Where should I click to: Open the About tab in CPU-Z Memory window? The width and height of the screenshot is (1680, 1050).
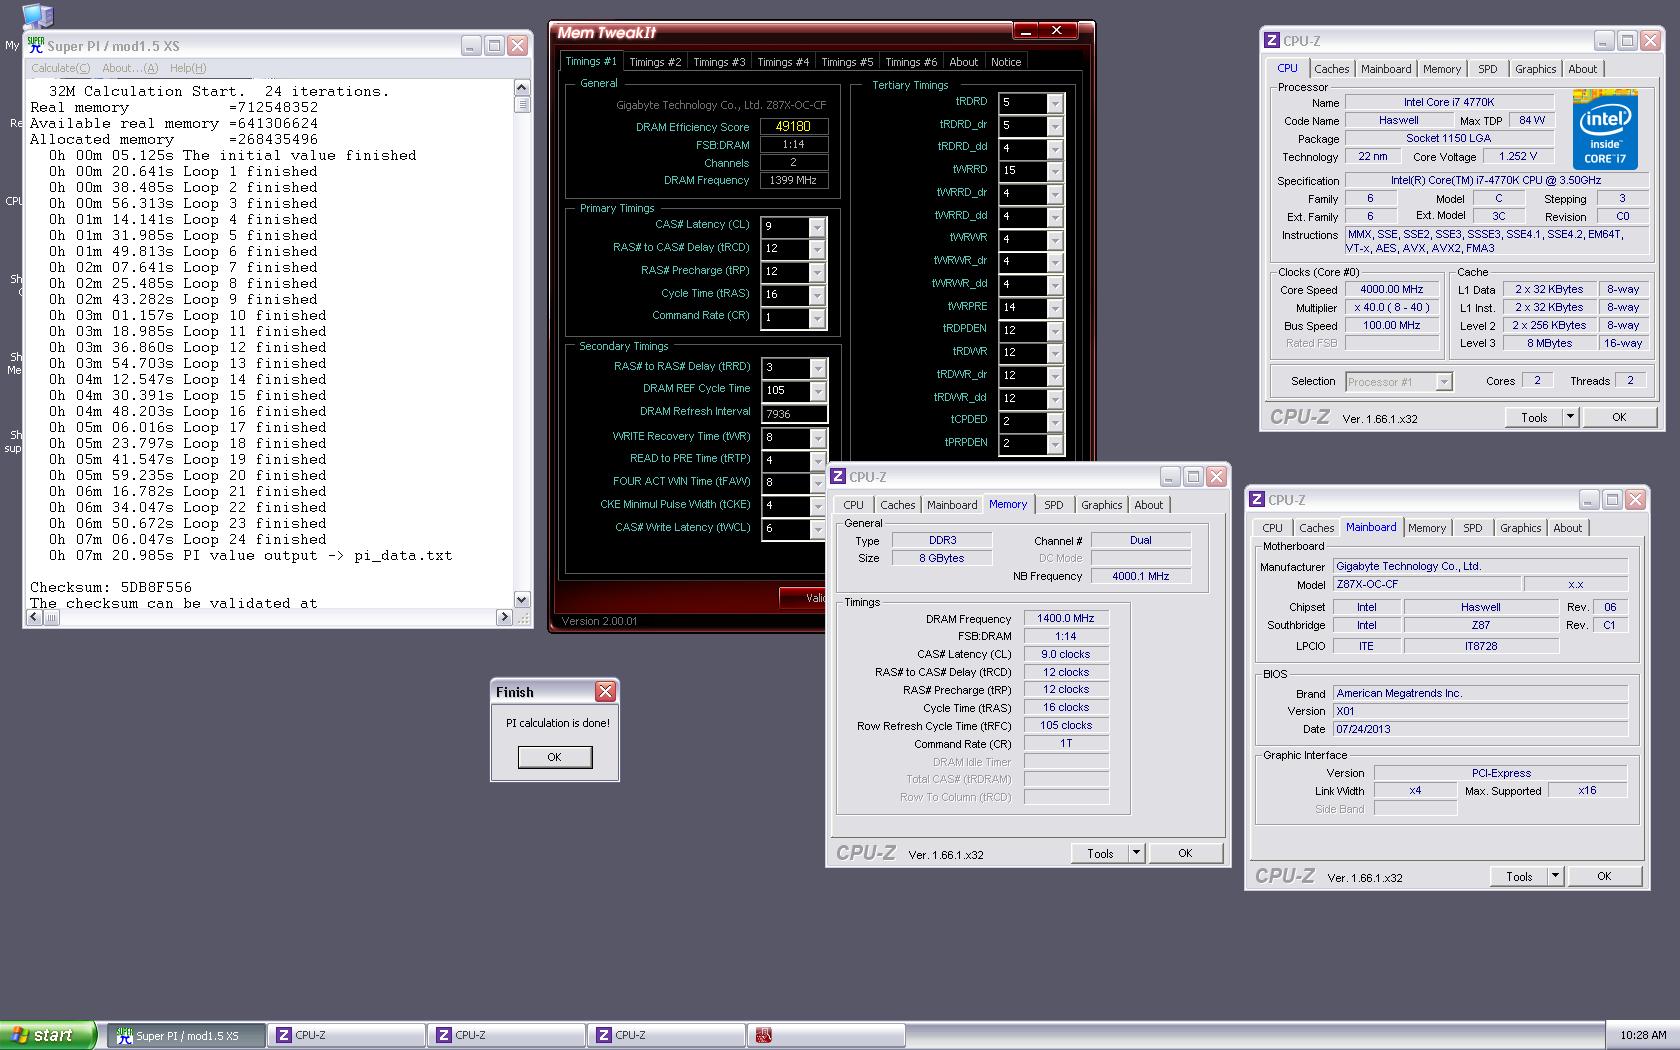point(1148,505)
